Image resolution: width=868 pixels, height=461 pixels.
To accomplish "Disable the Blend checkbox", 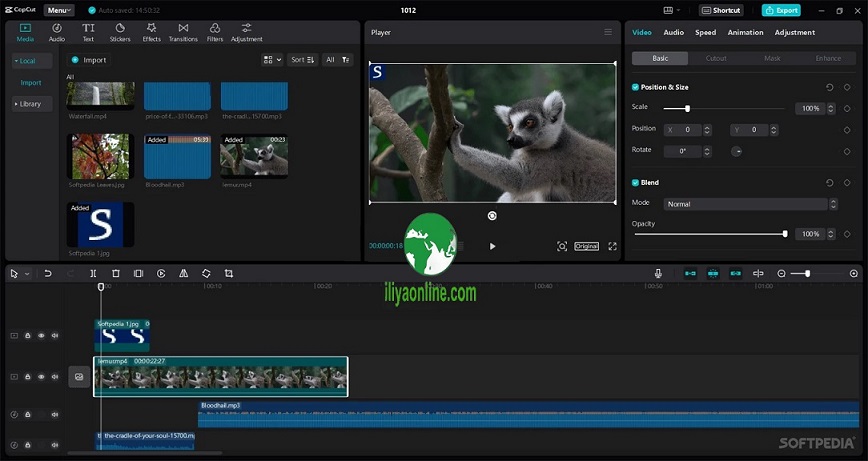I will [x=636, y=183].
